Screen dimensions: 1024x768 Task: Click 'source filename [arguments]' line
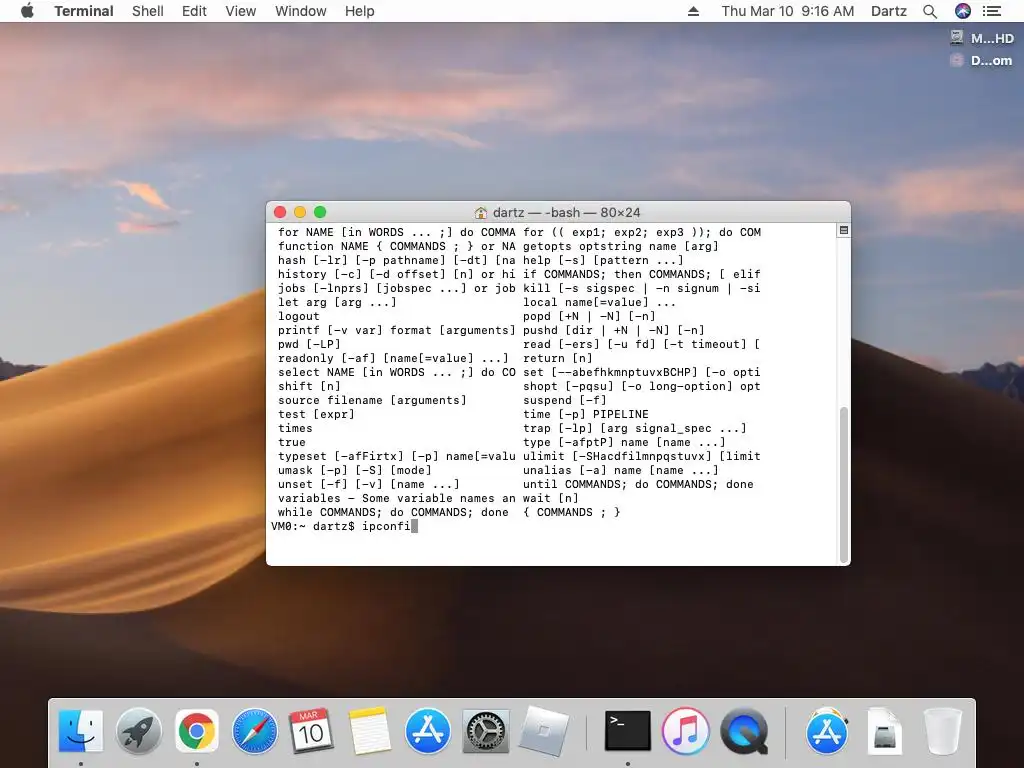pos(372,400)
